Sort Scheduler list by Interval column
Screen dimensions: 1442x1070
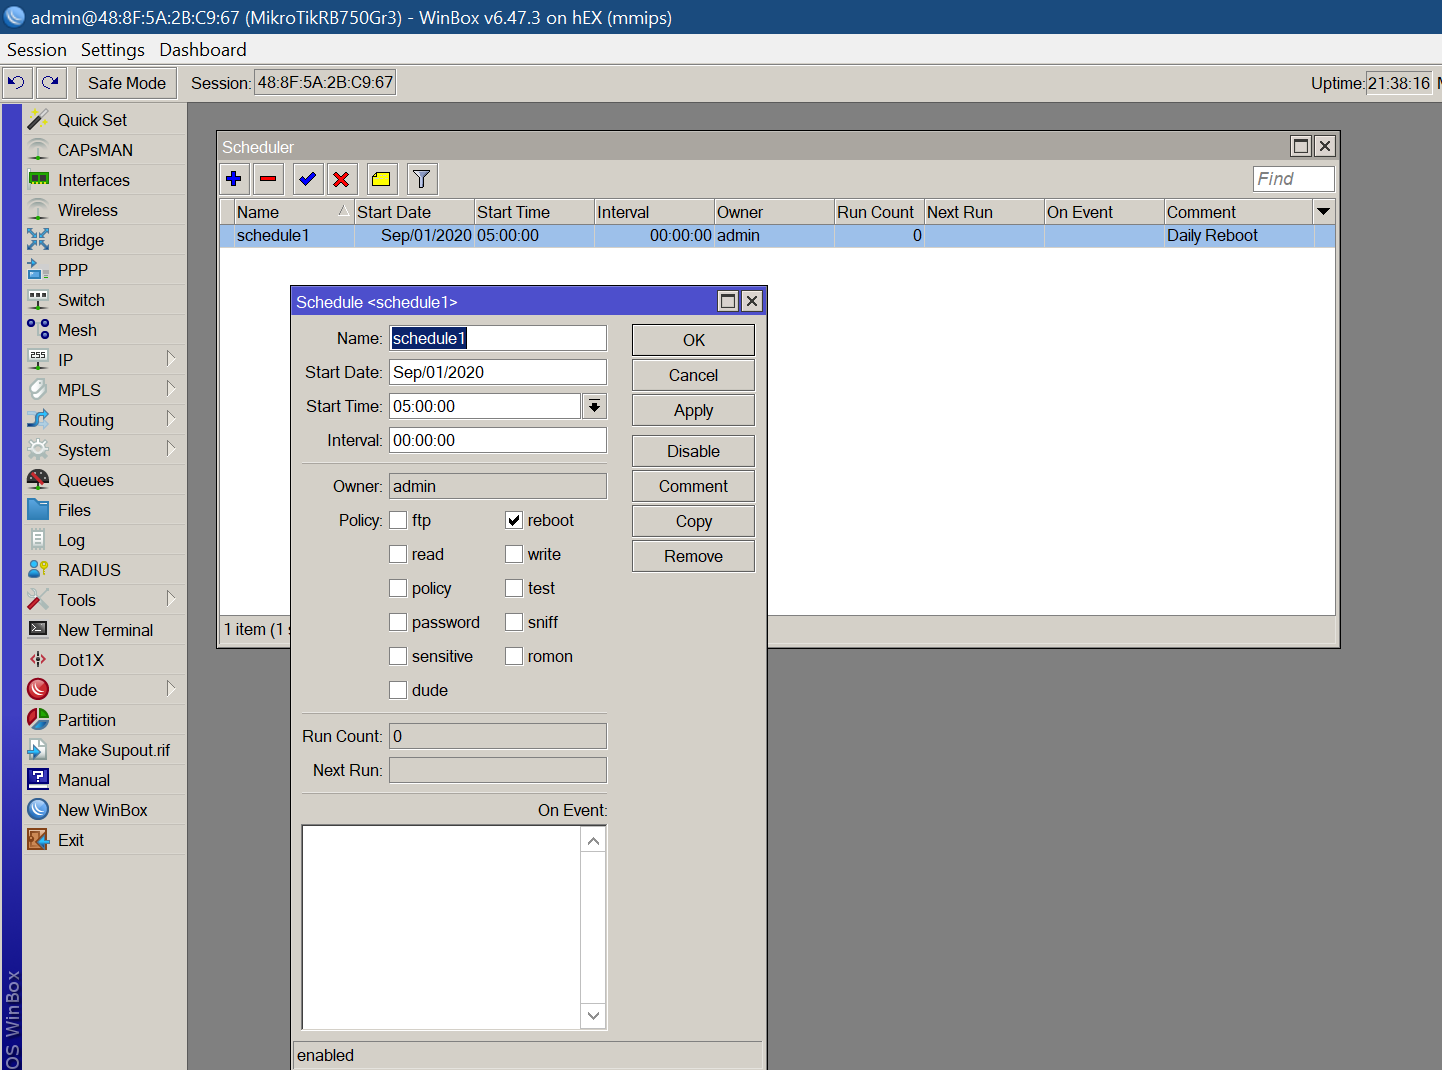click(654, 212)
